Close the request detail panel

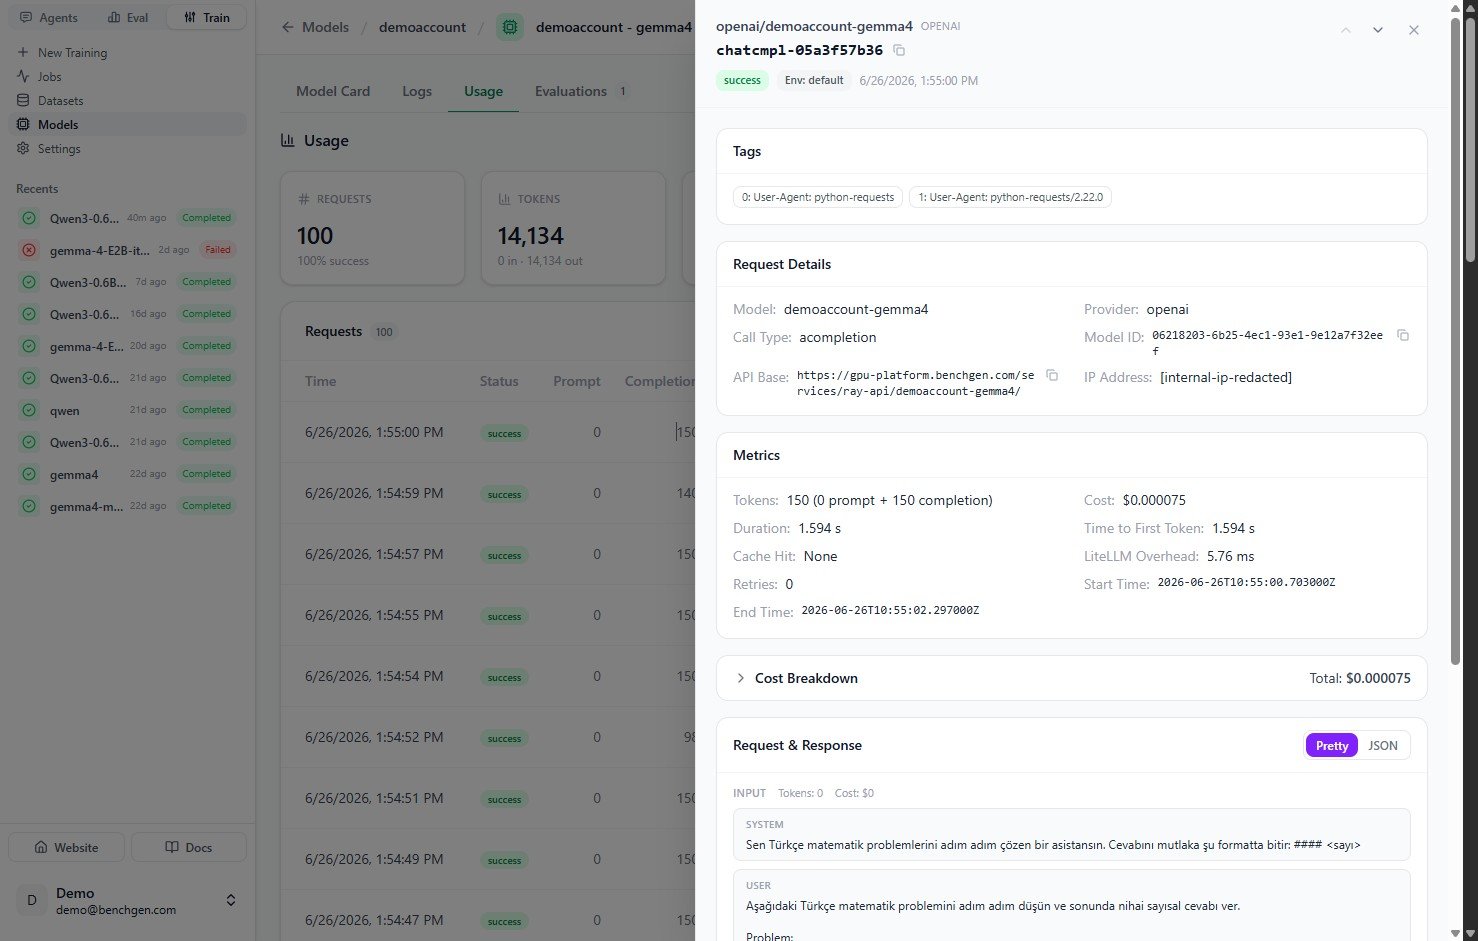tap(1413, 30)
